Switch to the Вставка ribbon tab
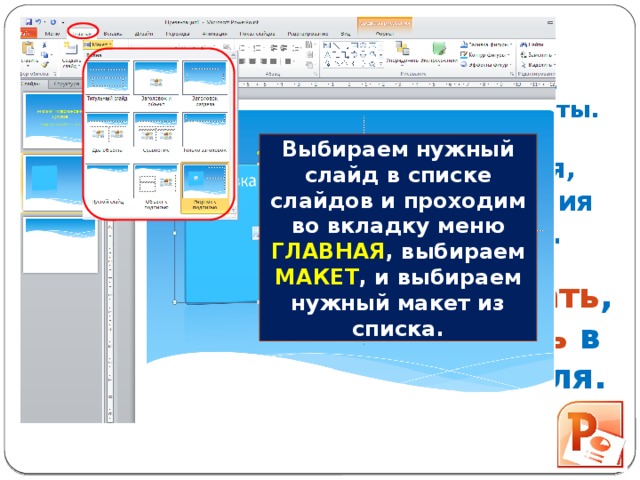The width and height of the screenshot is (640, 480). [115, 34]
